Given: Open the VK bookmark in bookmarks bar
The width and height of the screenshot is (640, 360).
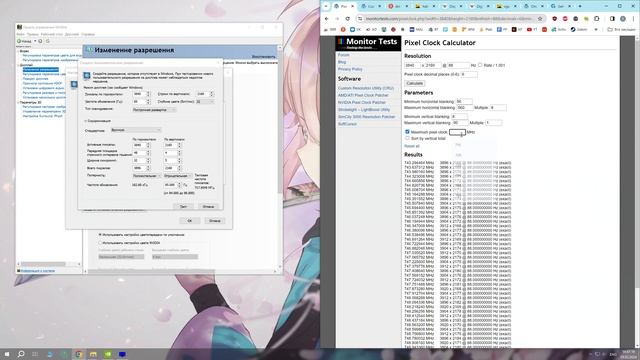Looking at the screenshot, I should pos(355,29).
